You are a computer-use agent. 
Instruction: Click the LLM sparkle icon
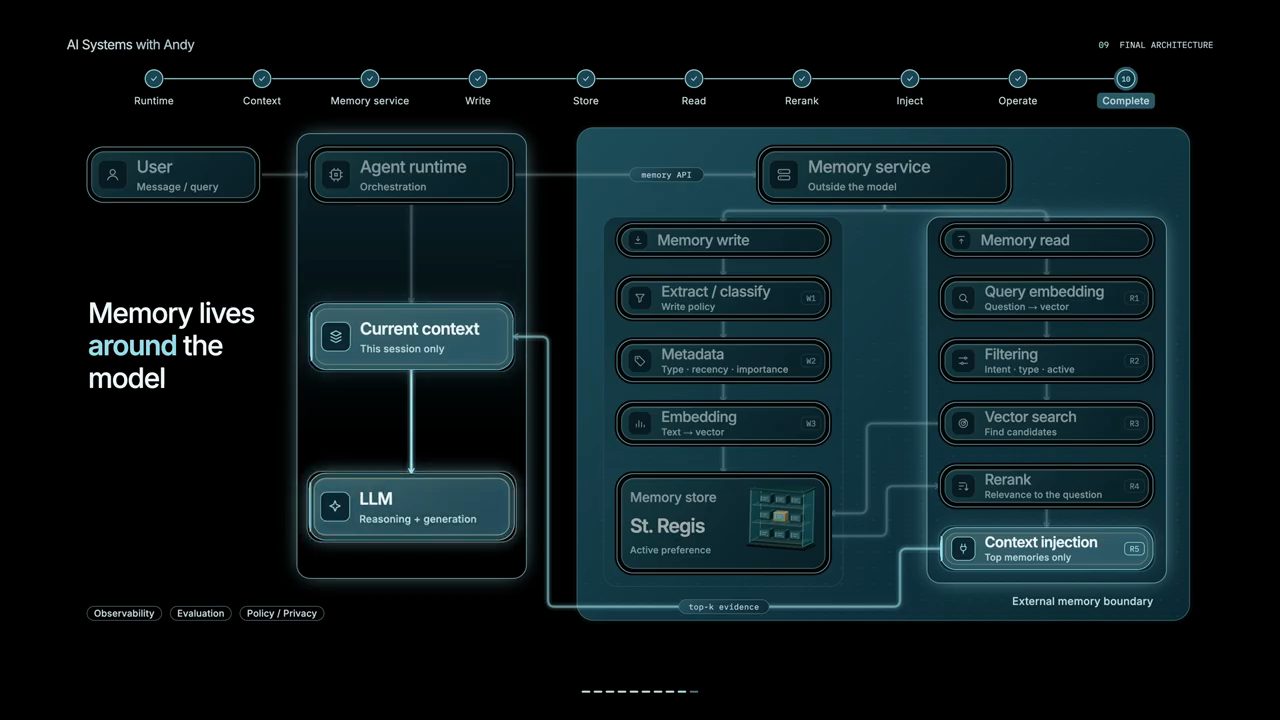point(335,507)
